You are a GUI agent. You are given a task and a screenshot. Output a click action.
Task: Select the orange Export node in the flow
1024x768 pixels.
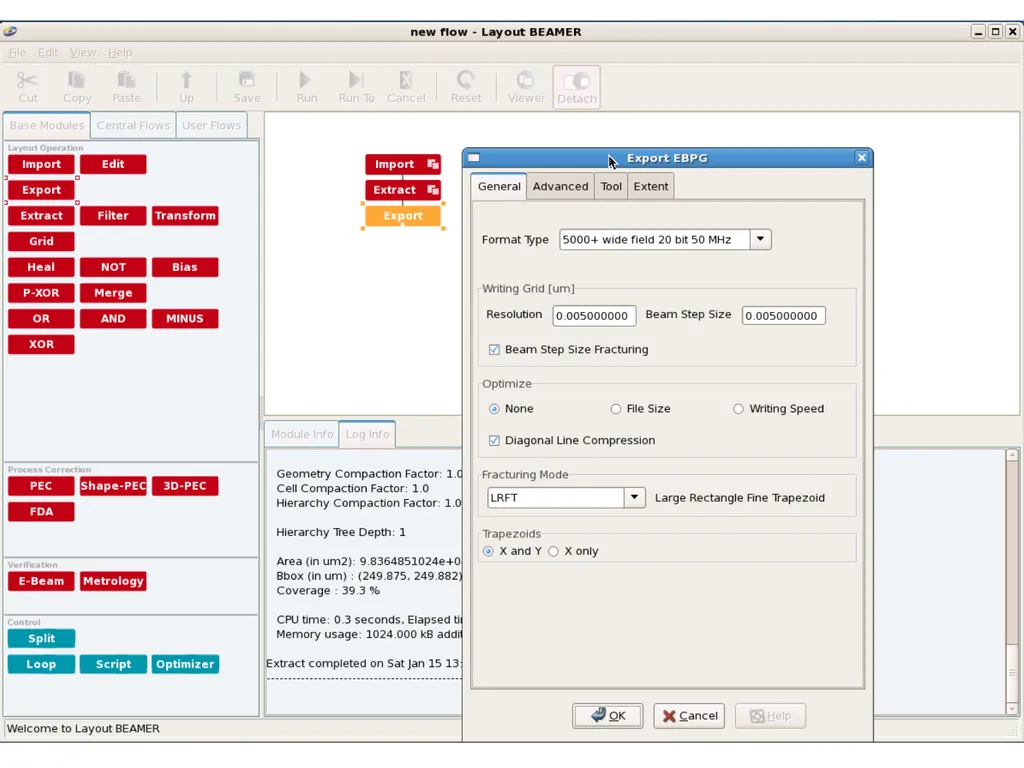403,216
